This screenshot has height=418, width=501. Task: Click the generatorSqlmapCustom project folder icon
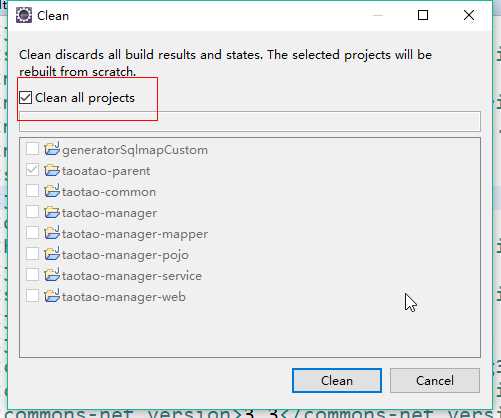(x=52, y=149)
